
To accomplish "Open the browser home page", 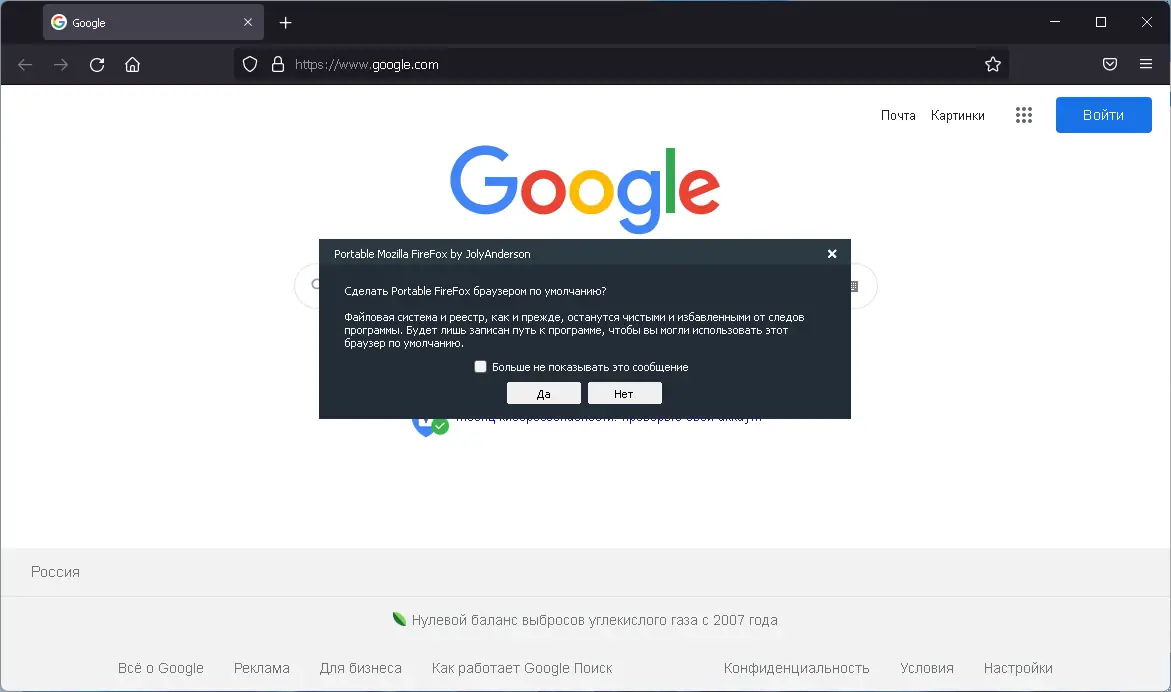I will click(132, 65).
